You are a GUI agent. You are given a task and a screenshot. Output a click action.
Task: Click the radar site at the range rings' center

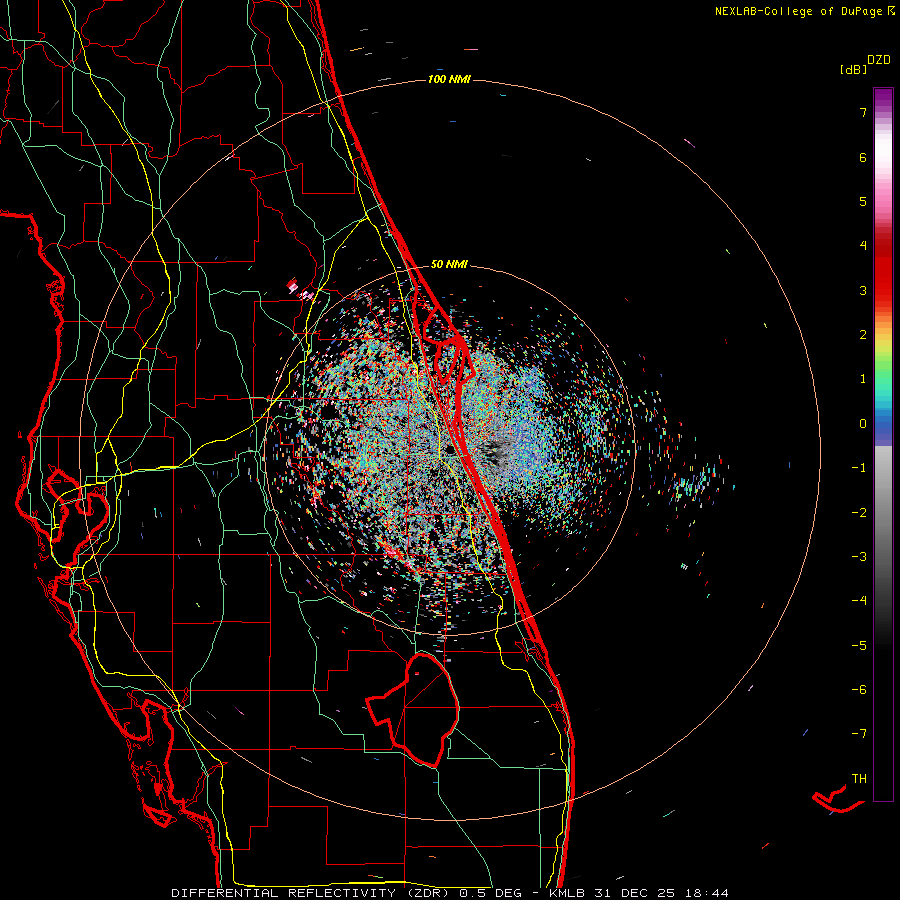[449, 449]
